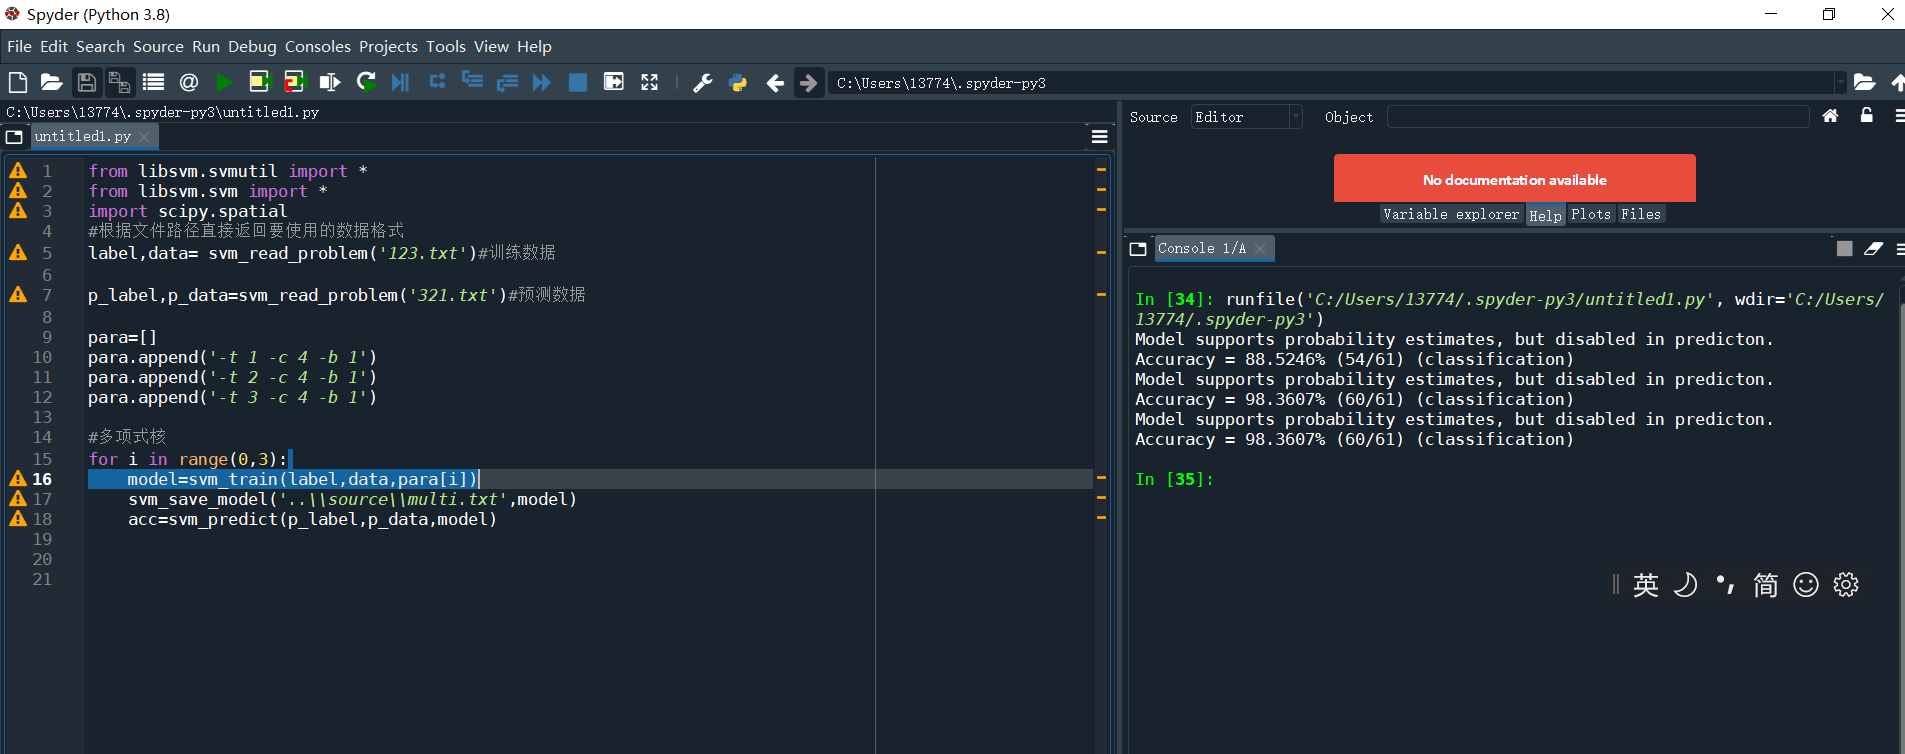Click line 15 'for i in range' text
Viewport: 1905px width, 754px height.
click(x=187, y=459)
